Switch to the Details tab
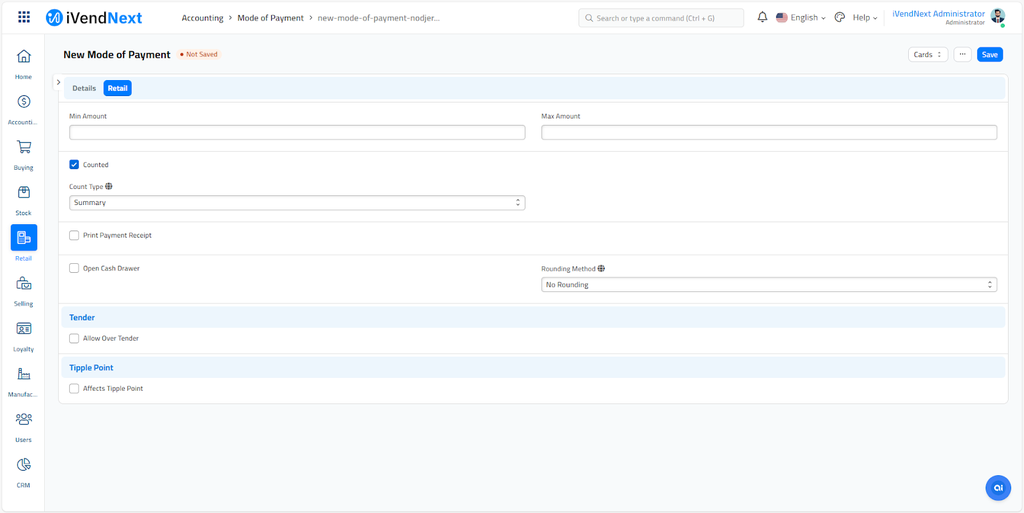This screenshot has width=1024, height=513. pos(84,88)
